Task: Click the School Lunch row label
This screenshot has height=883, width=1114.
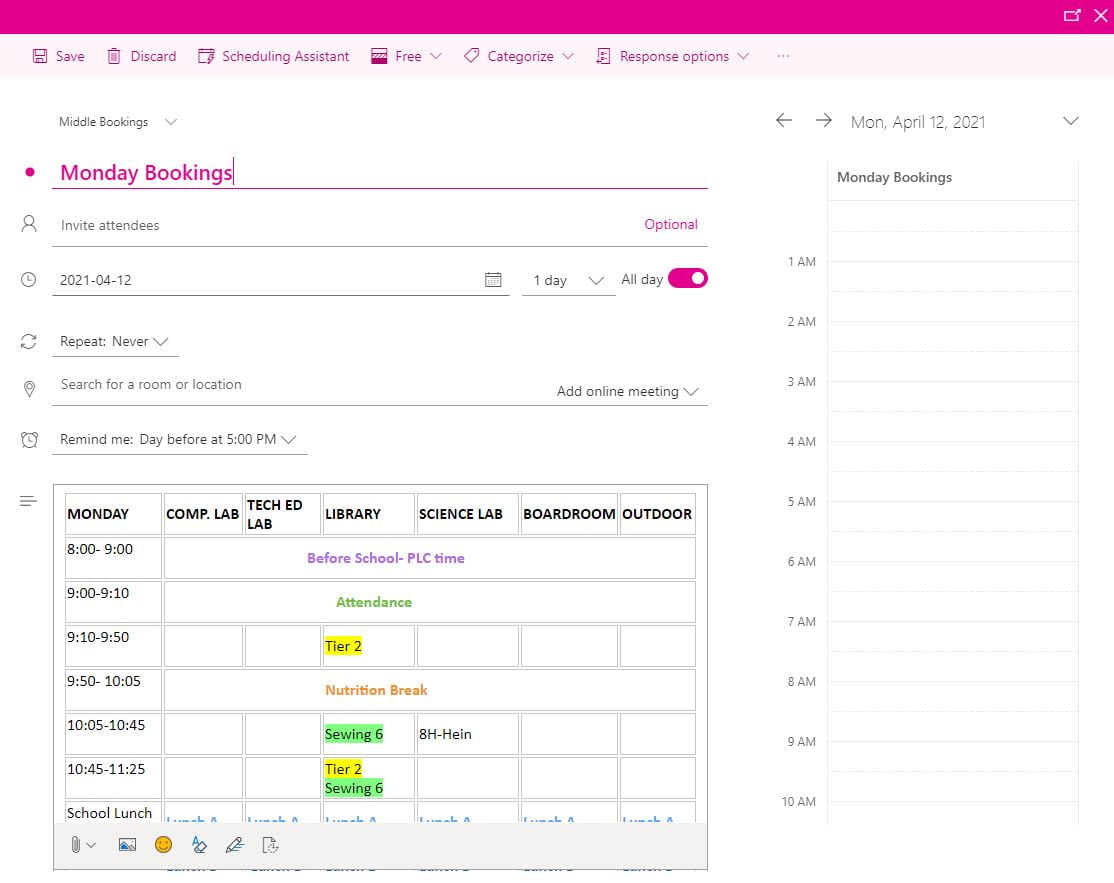Action: pyautogui.click(x=109, y=813)
